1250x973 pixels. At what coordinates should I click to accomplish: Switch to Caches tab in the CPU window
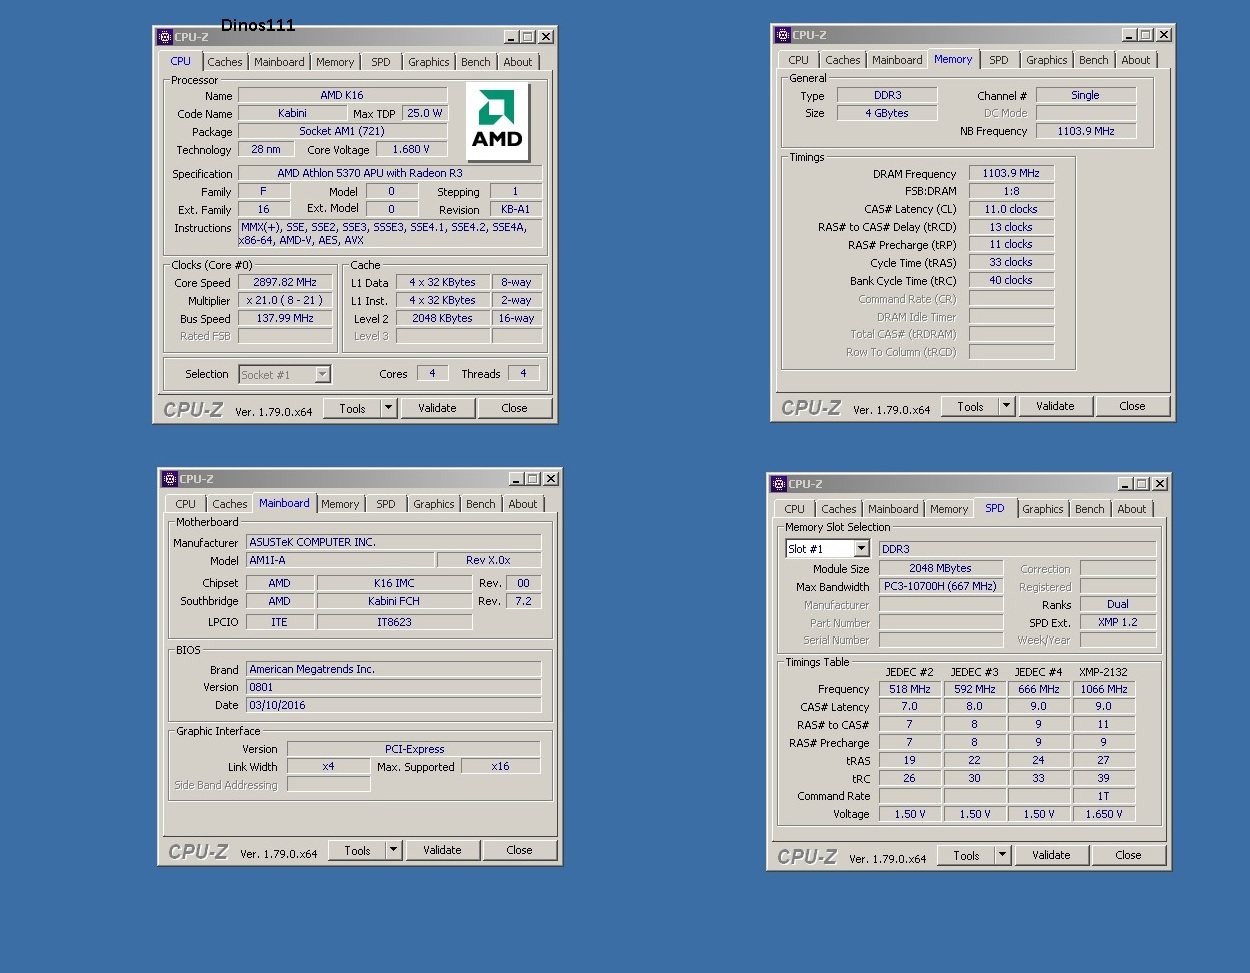click(225, 62)
